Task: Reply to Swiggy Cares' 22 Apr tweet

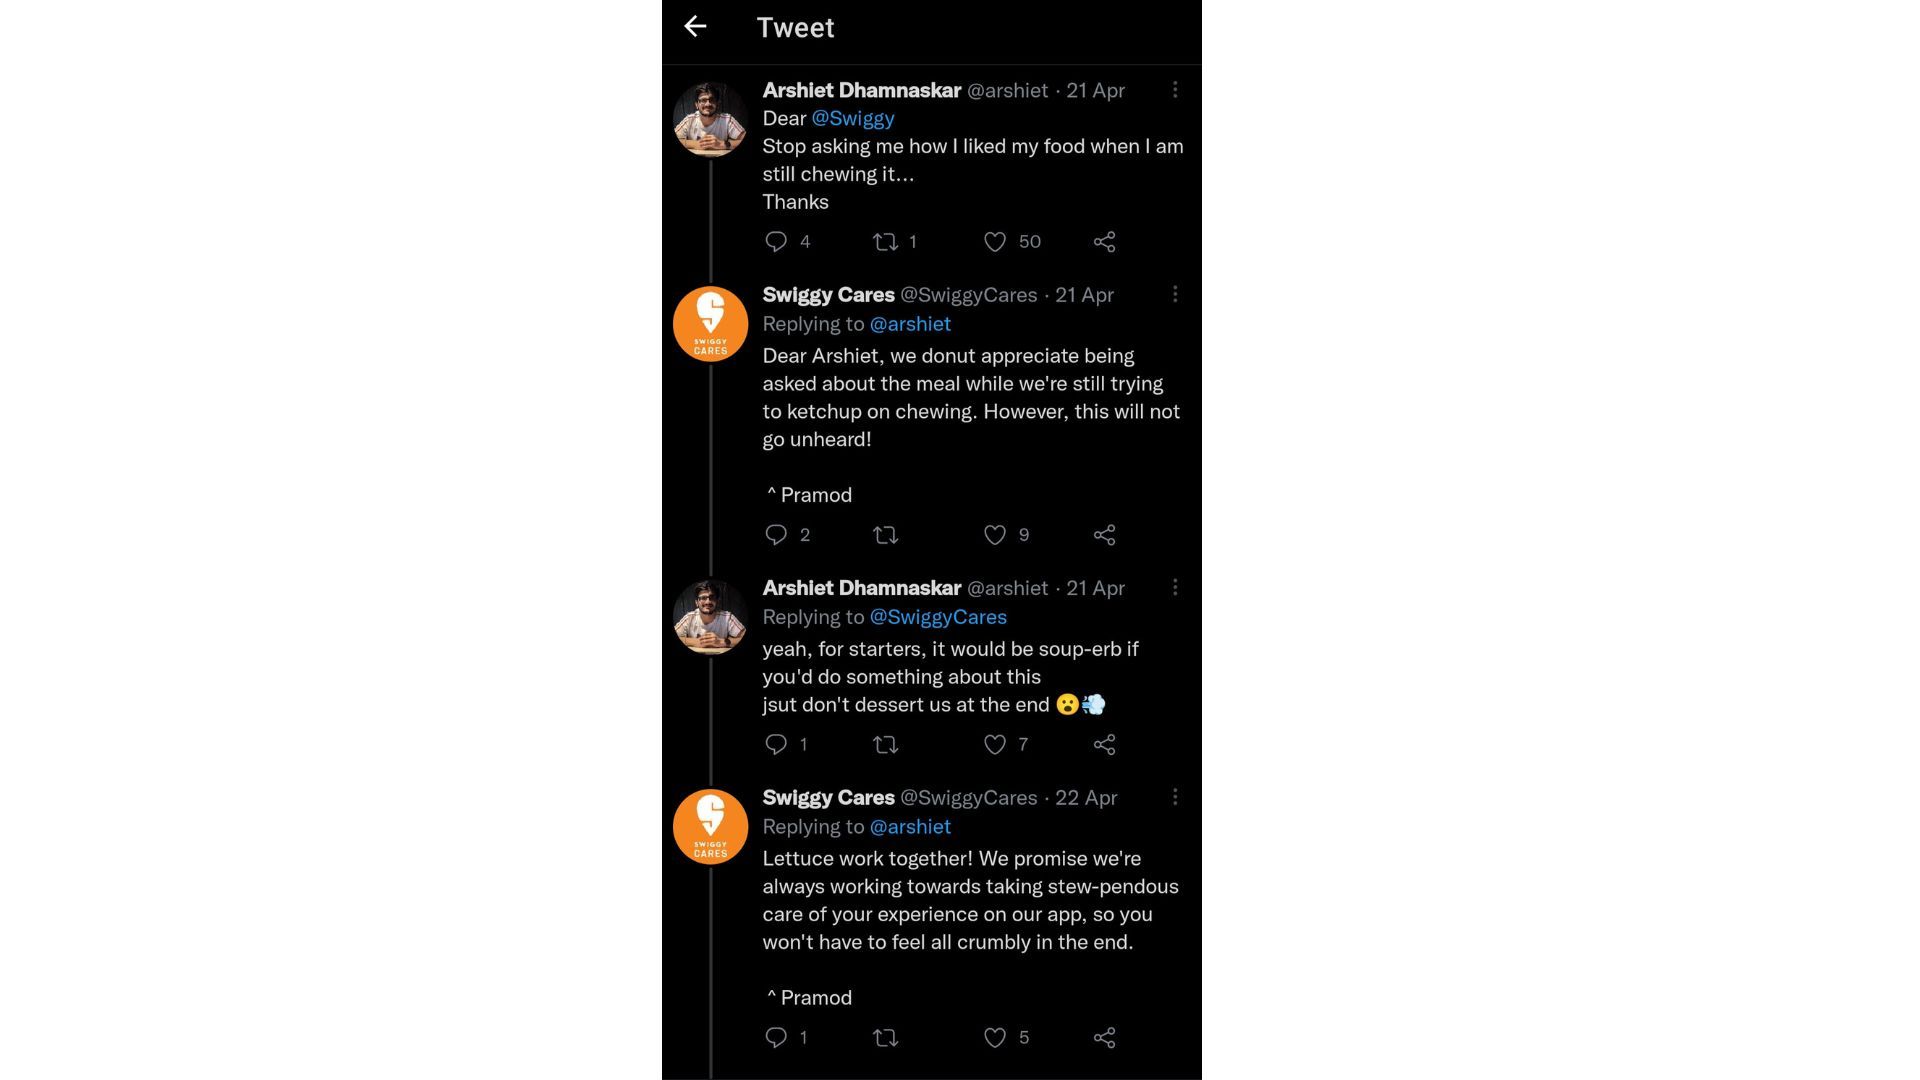Action: click(777, 1037)
